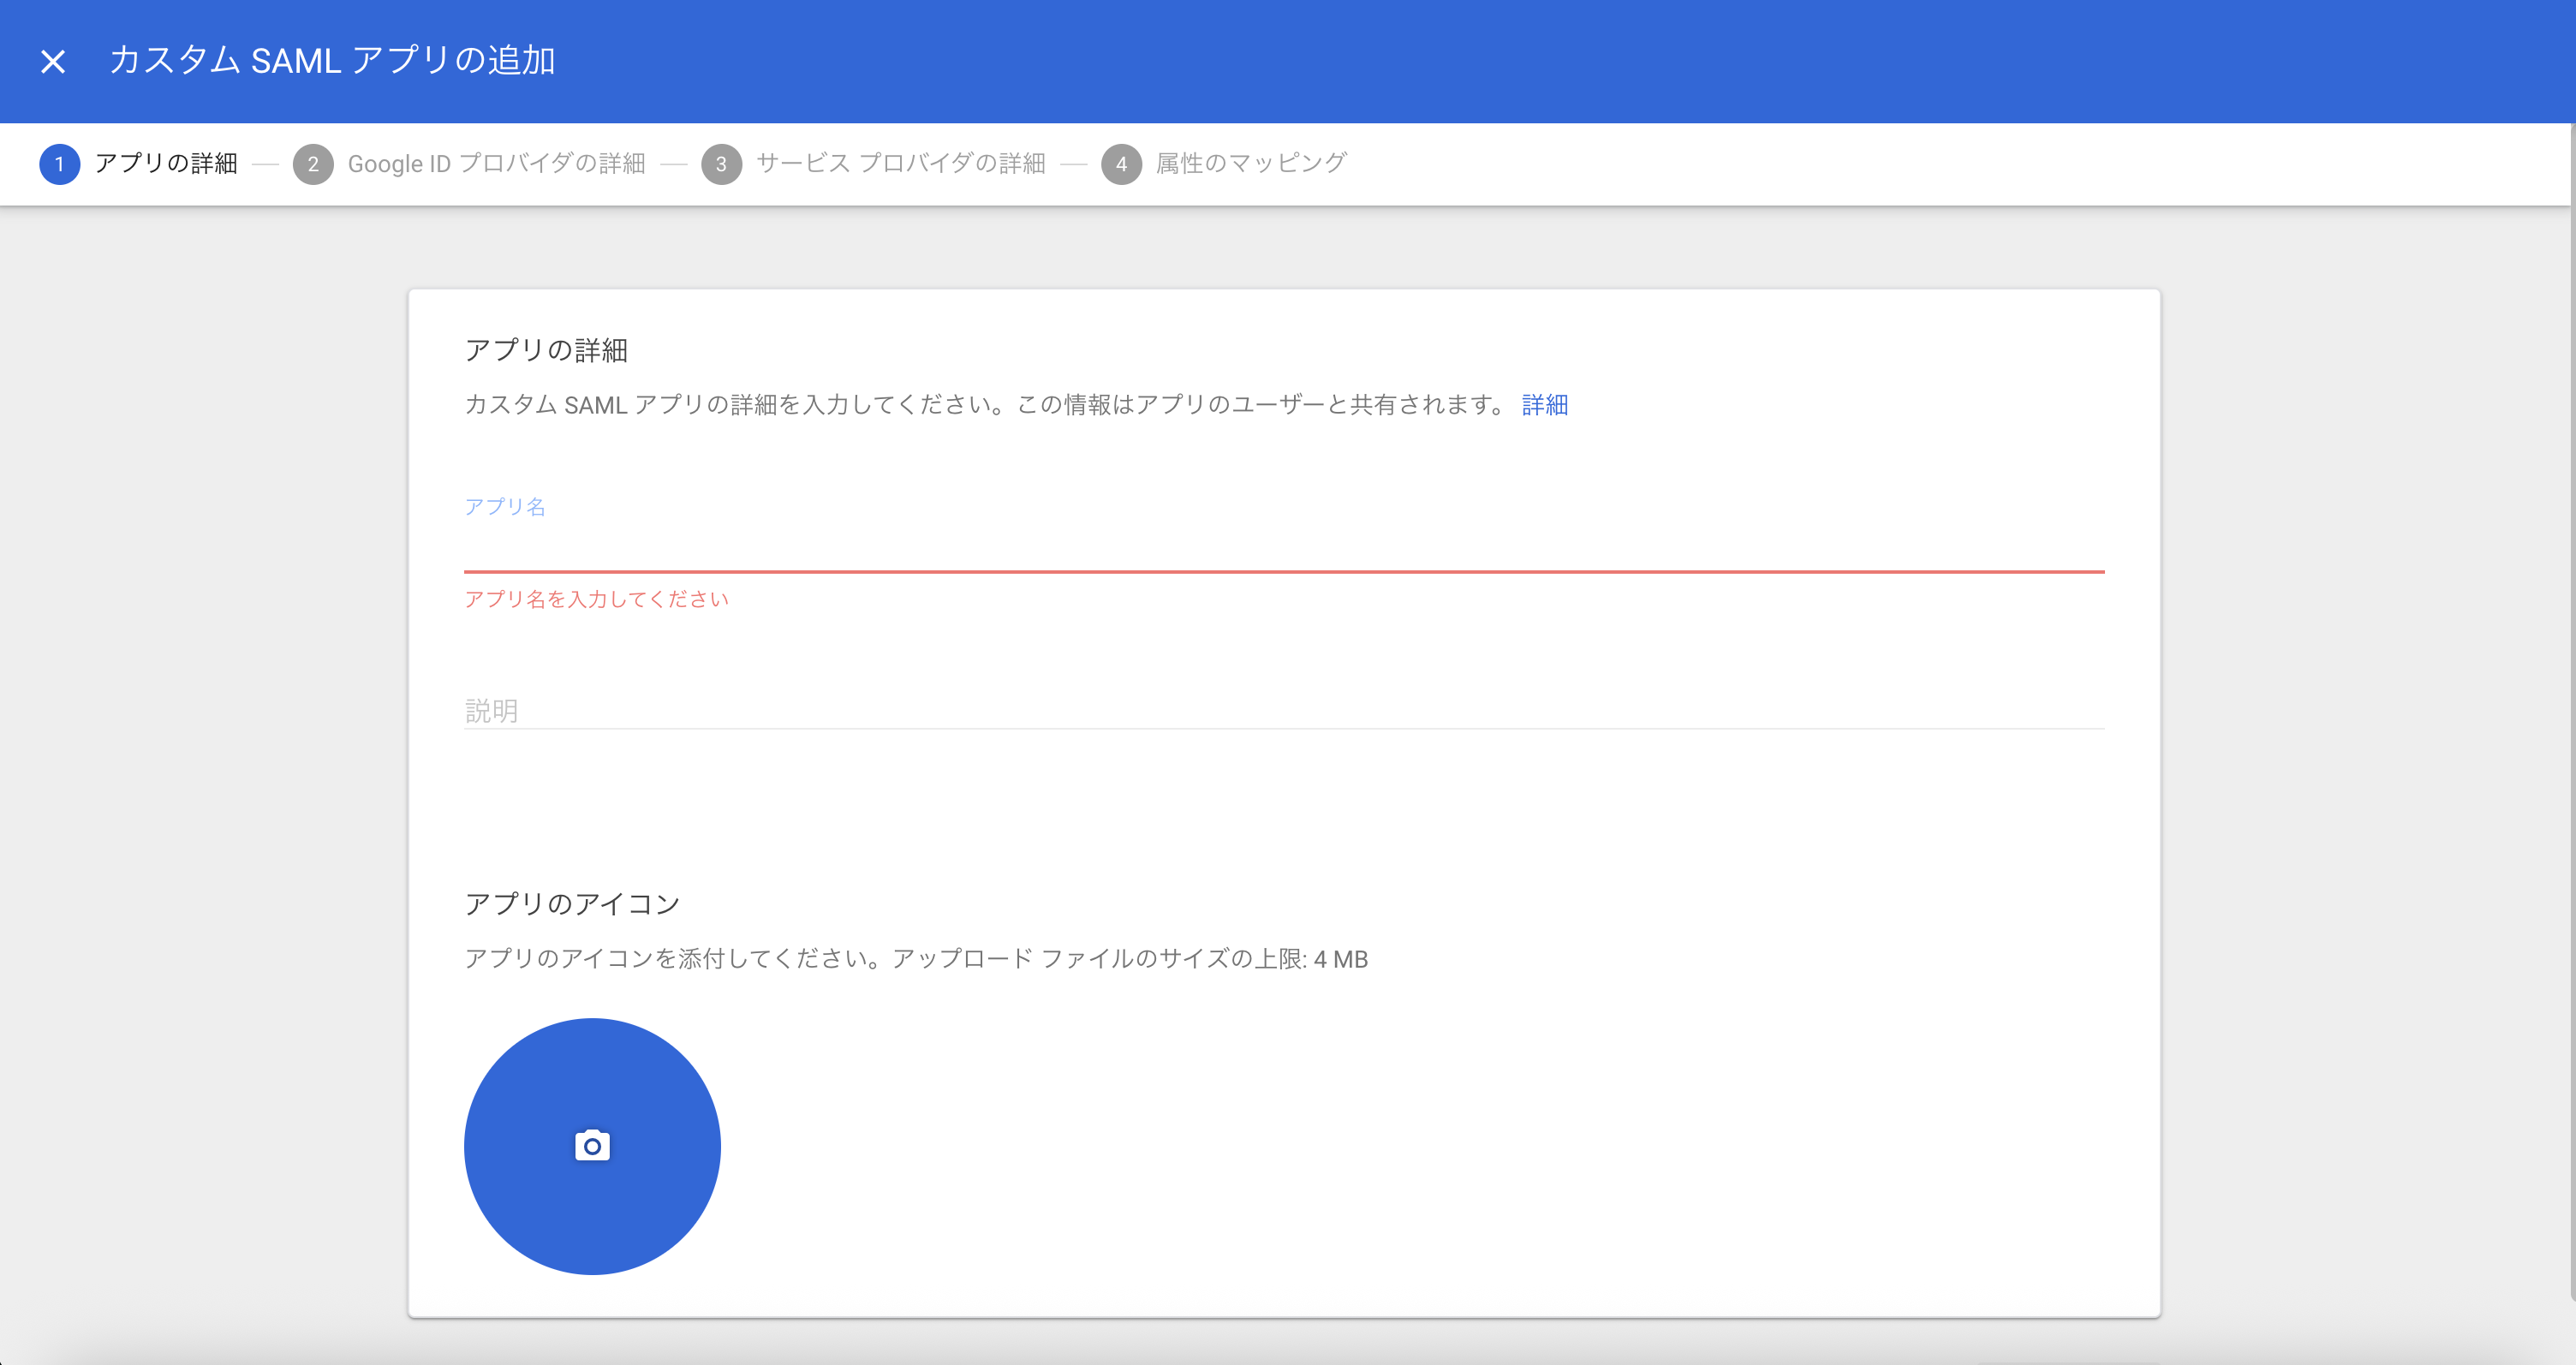Click the アプリの詳細 card heading
The height and width of the screenshot is (1365, 2576).
(x=546, y=350)
